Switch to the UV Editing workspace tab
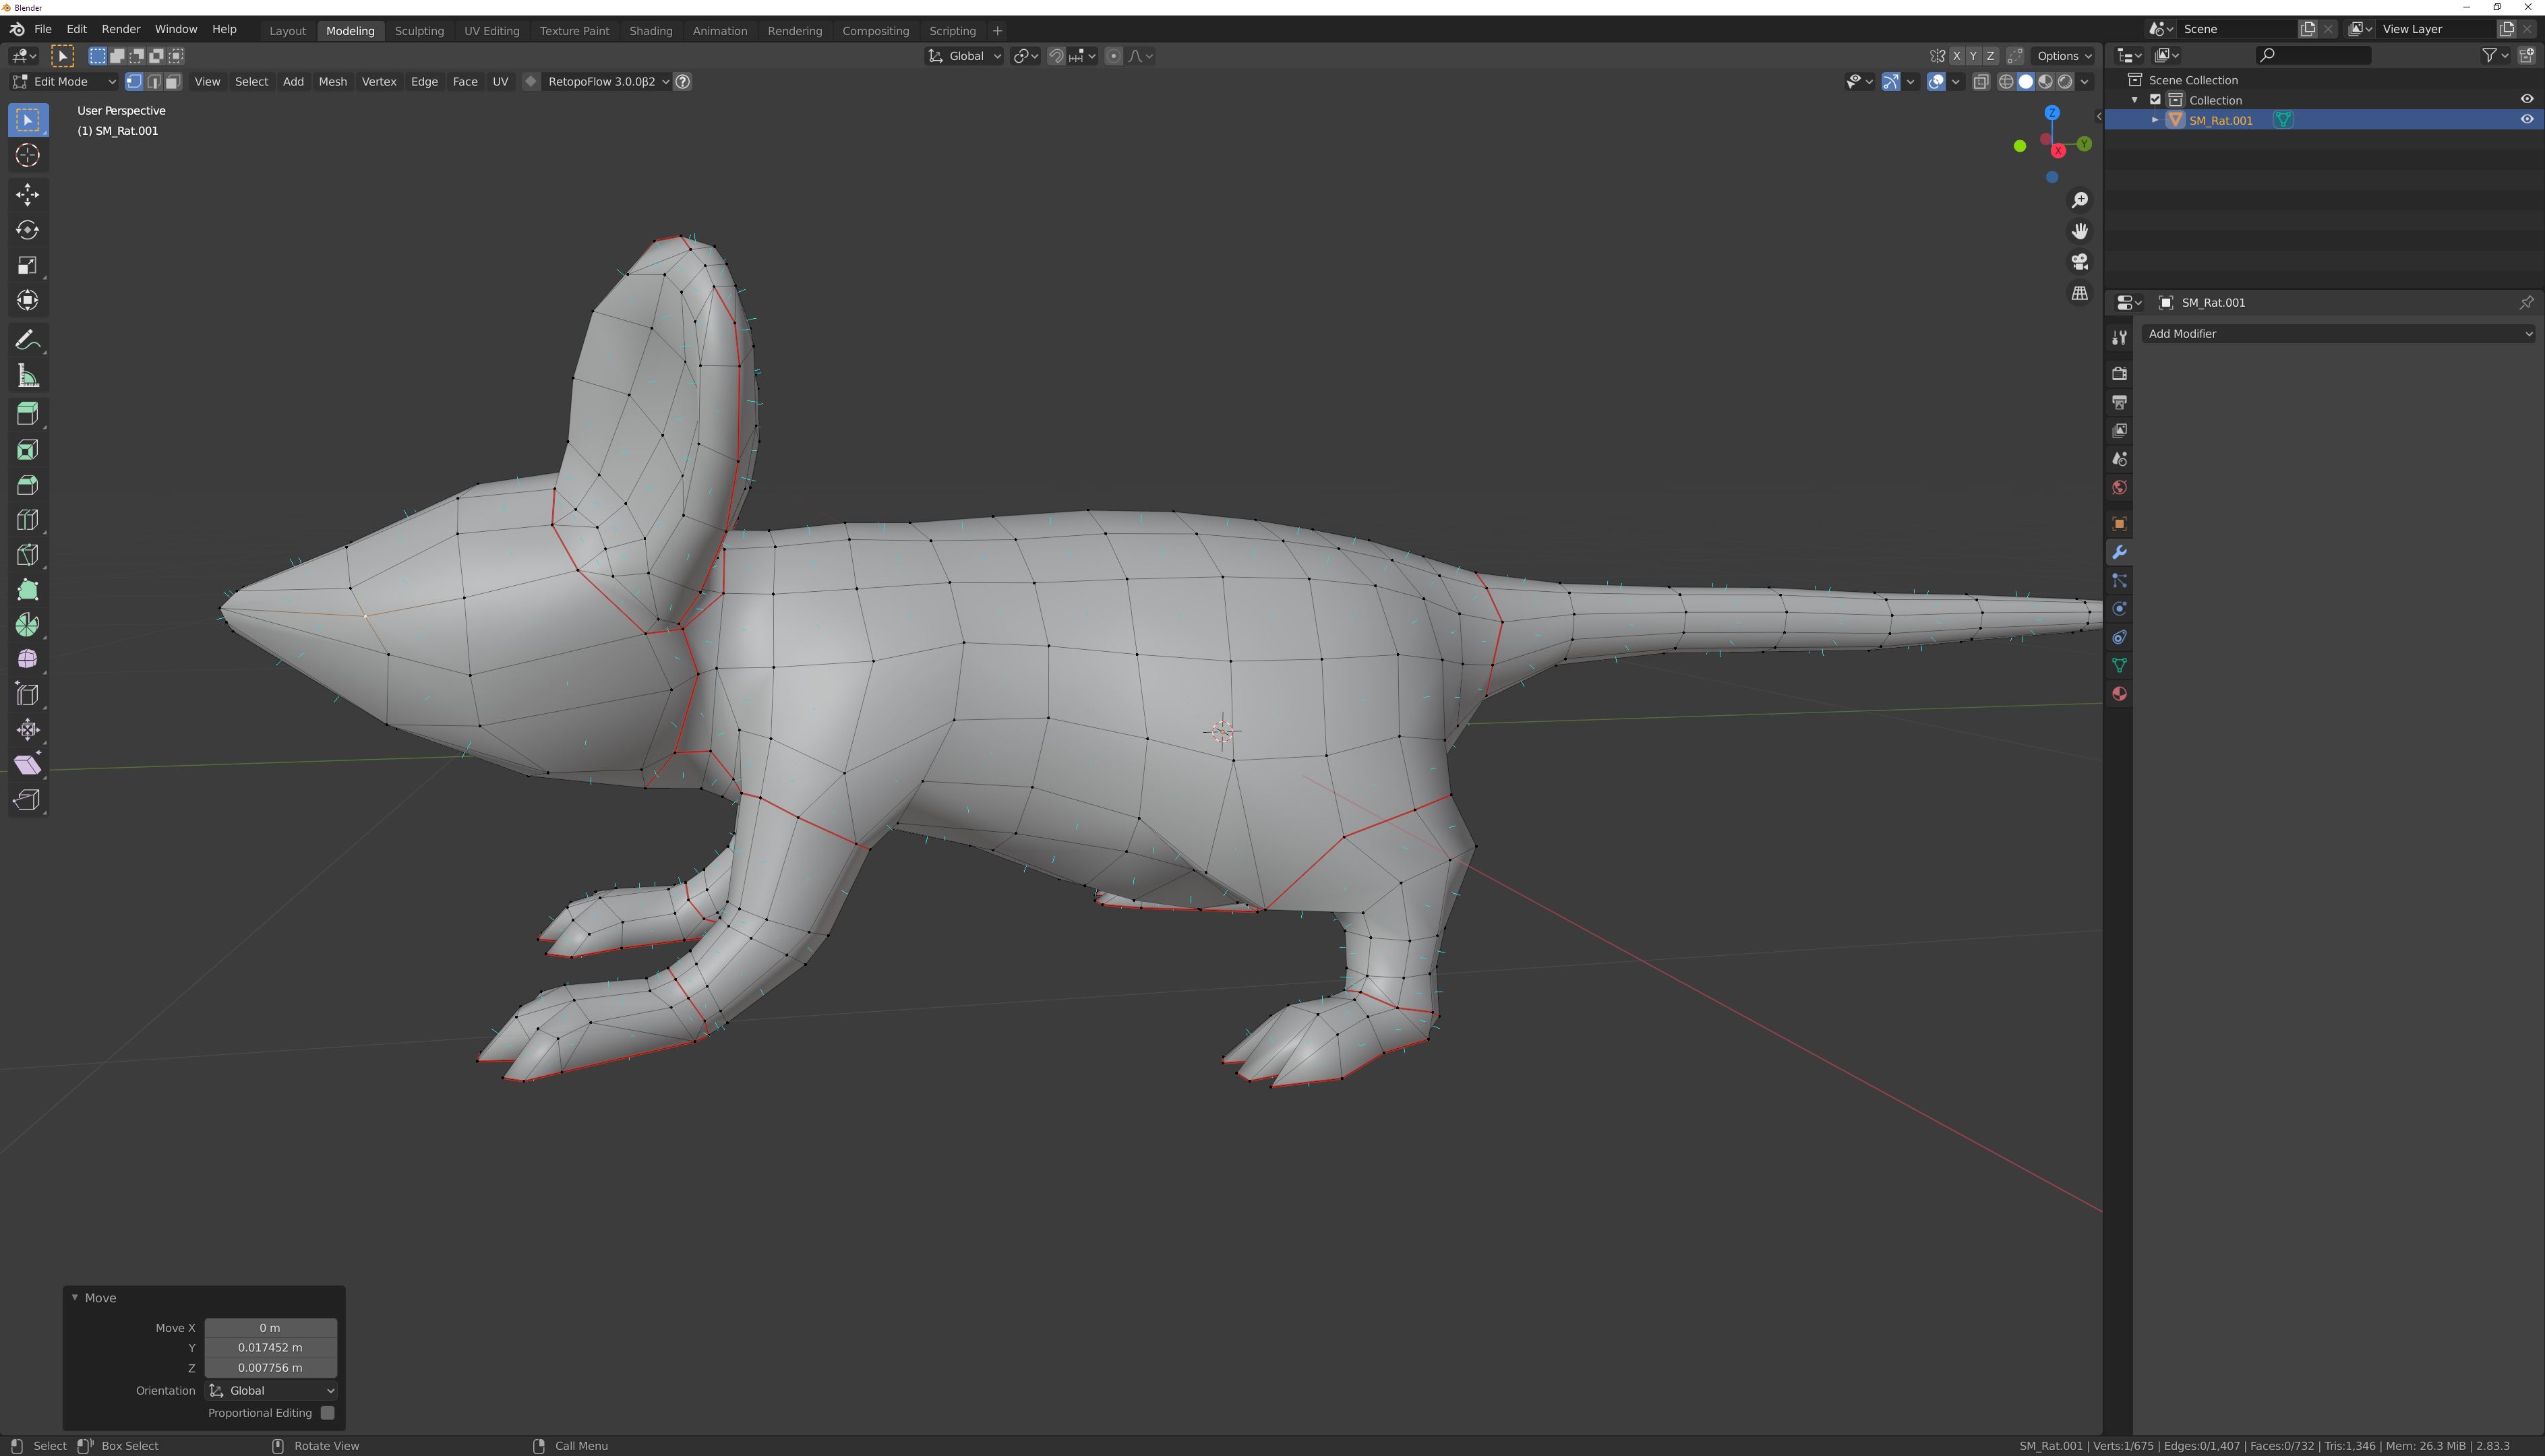Screen dimensions: 2545x1456 coord(492,31)
